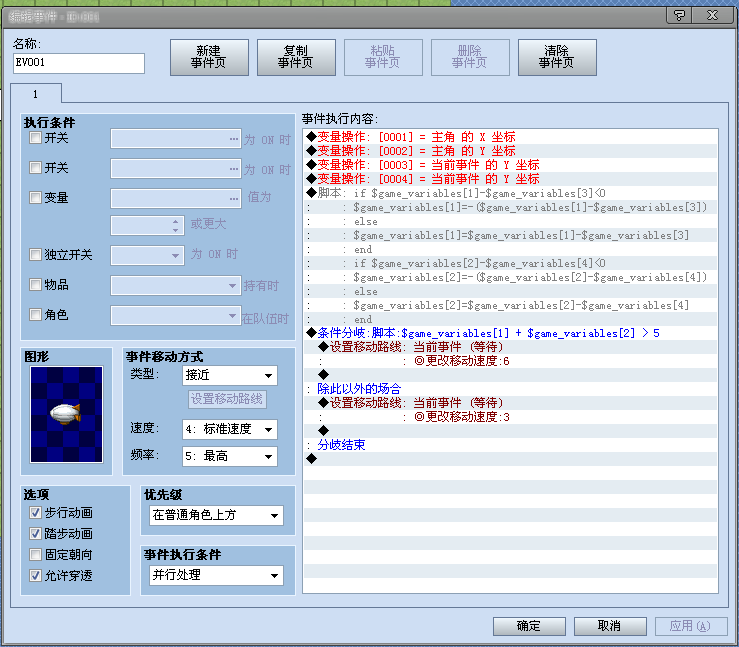Open the 物品 selection dropdown

click(176, 286)
